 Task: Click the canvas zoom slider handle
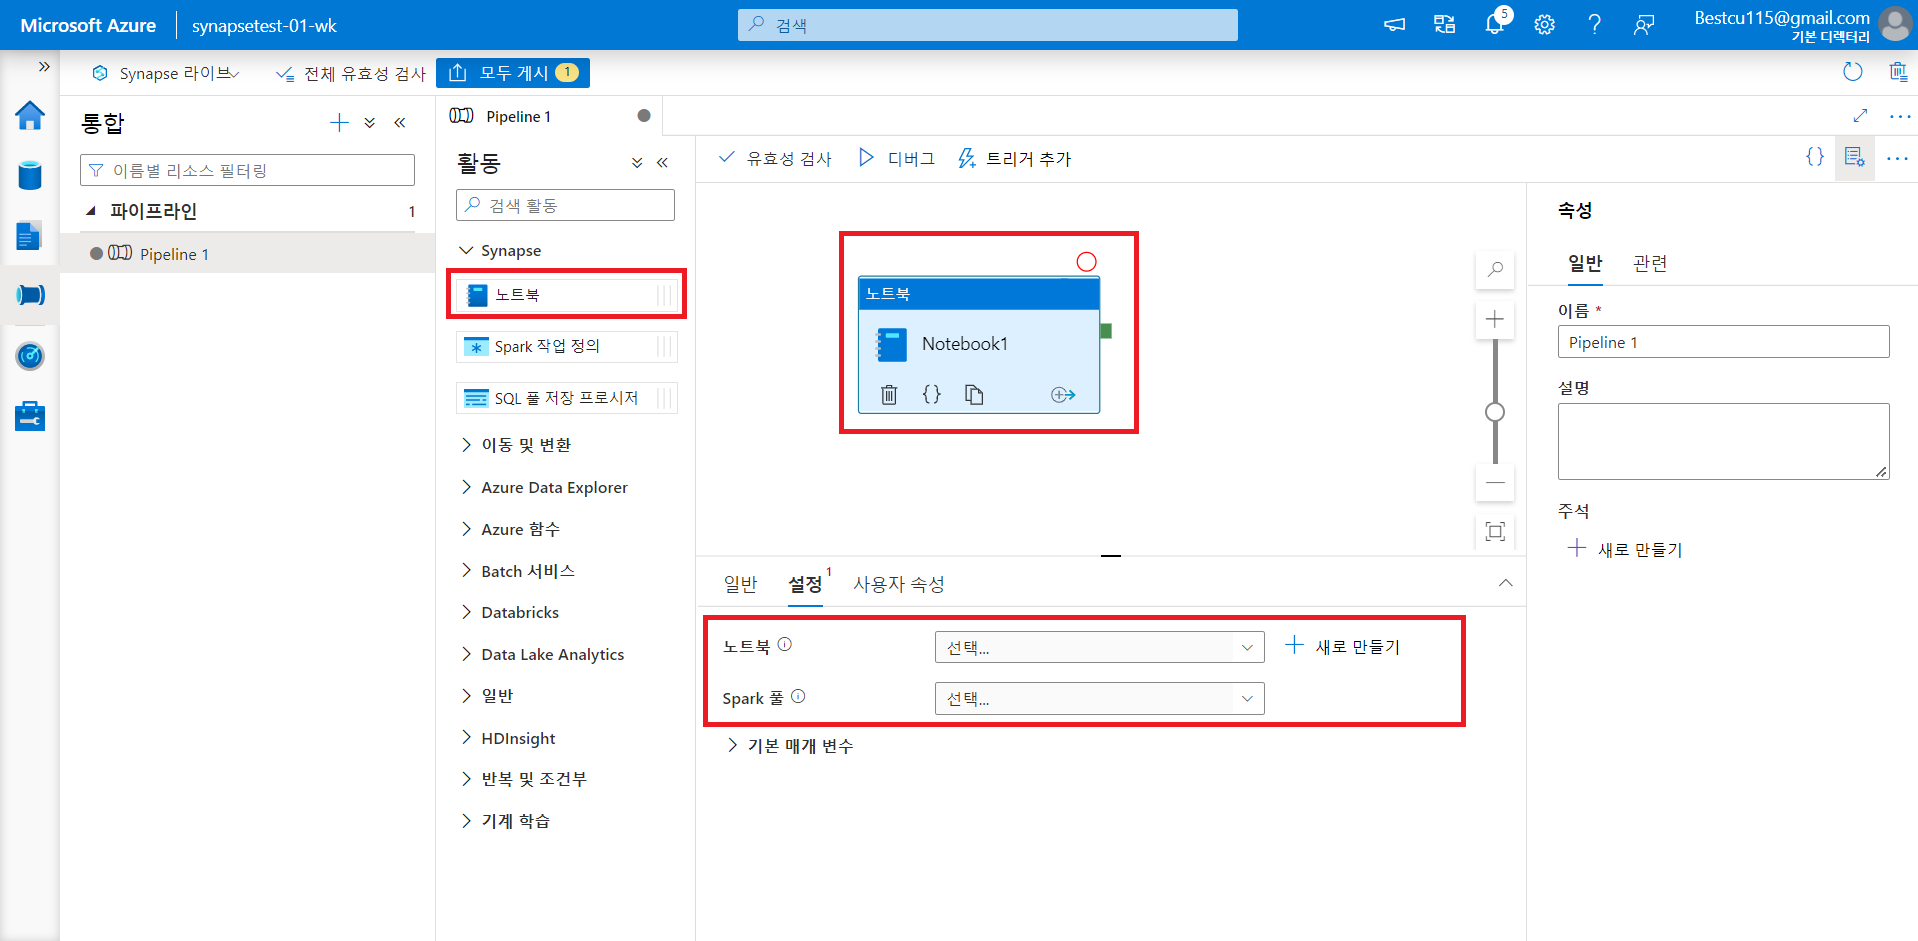(1495, 412)
